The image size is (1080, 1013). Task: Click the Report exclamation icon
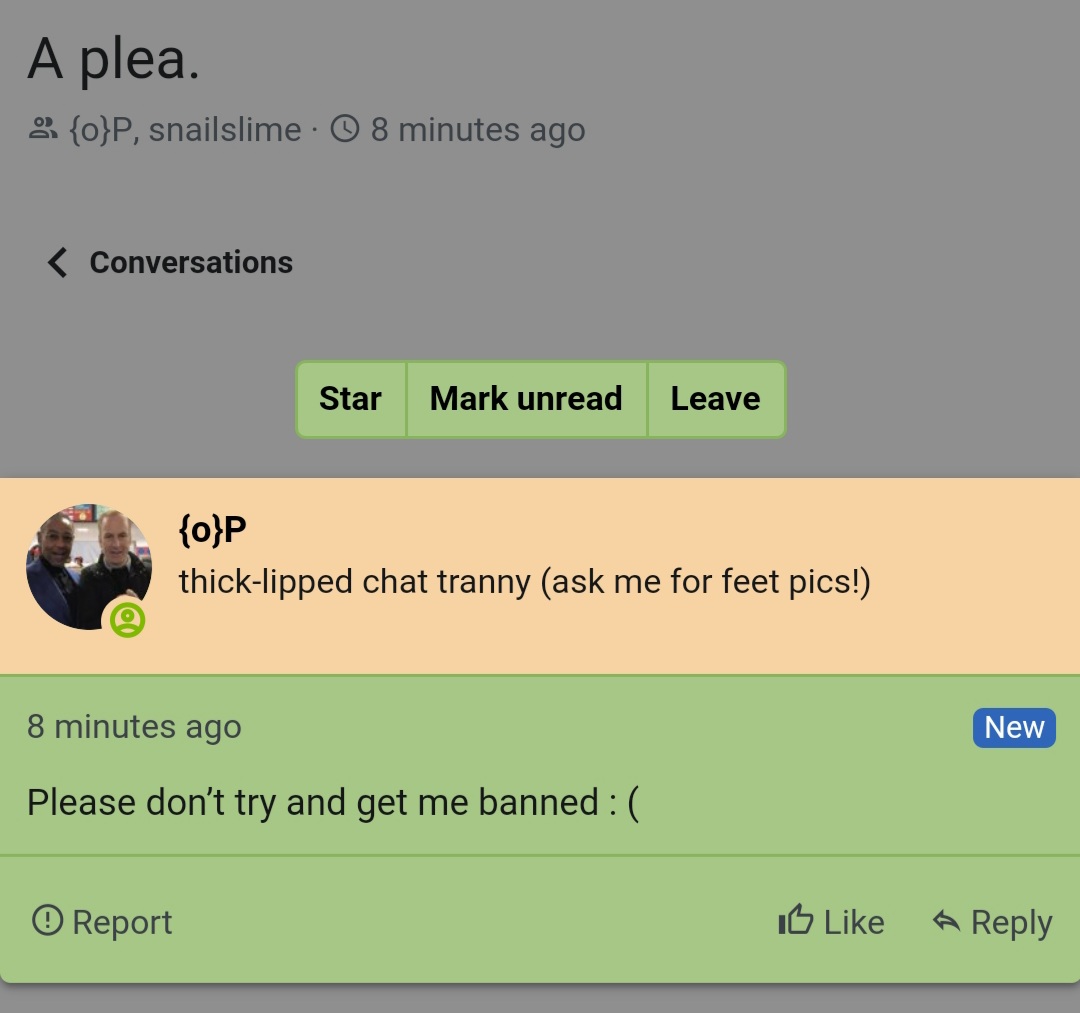pyautogui.click(x=48, y=920)
